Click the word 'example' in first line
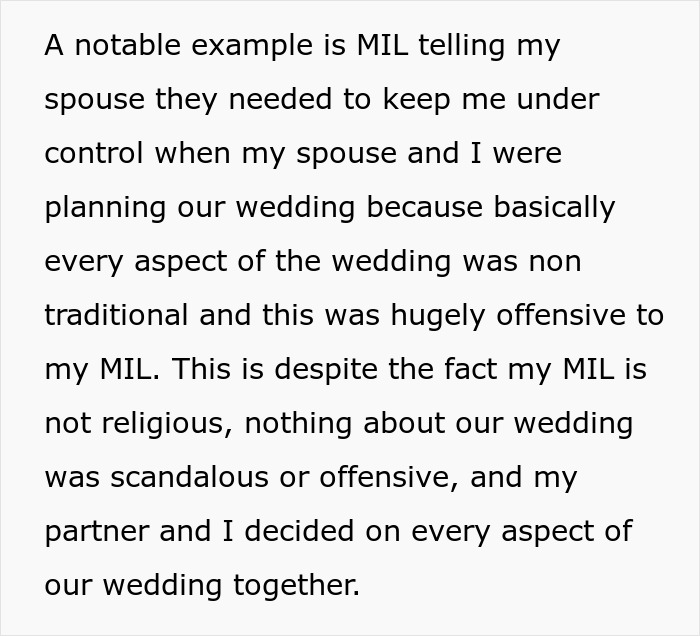The height and width of the screenshot is (636, 700). point(252,46)
